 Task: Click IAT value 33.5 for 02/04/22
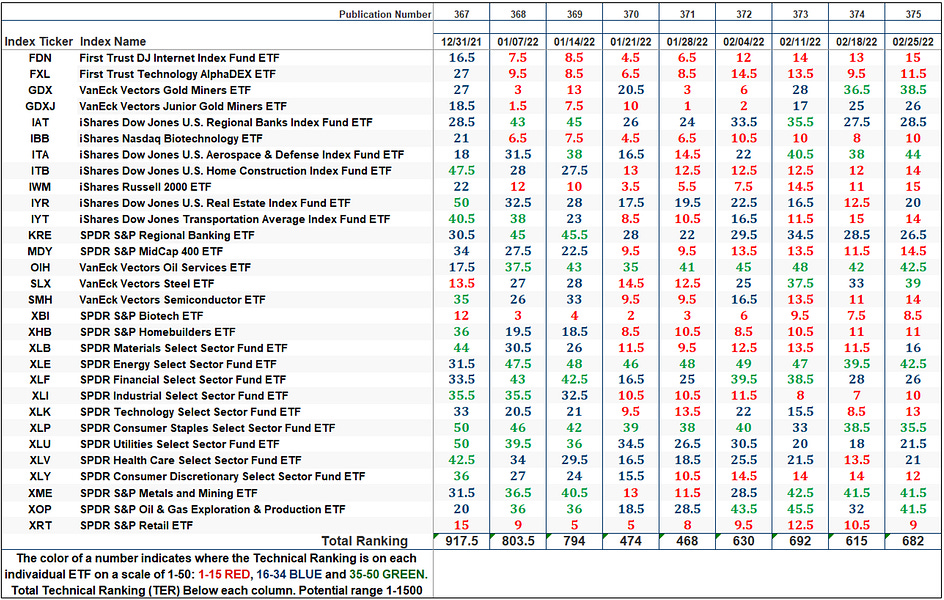[x=744, y=122]
